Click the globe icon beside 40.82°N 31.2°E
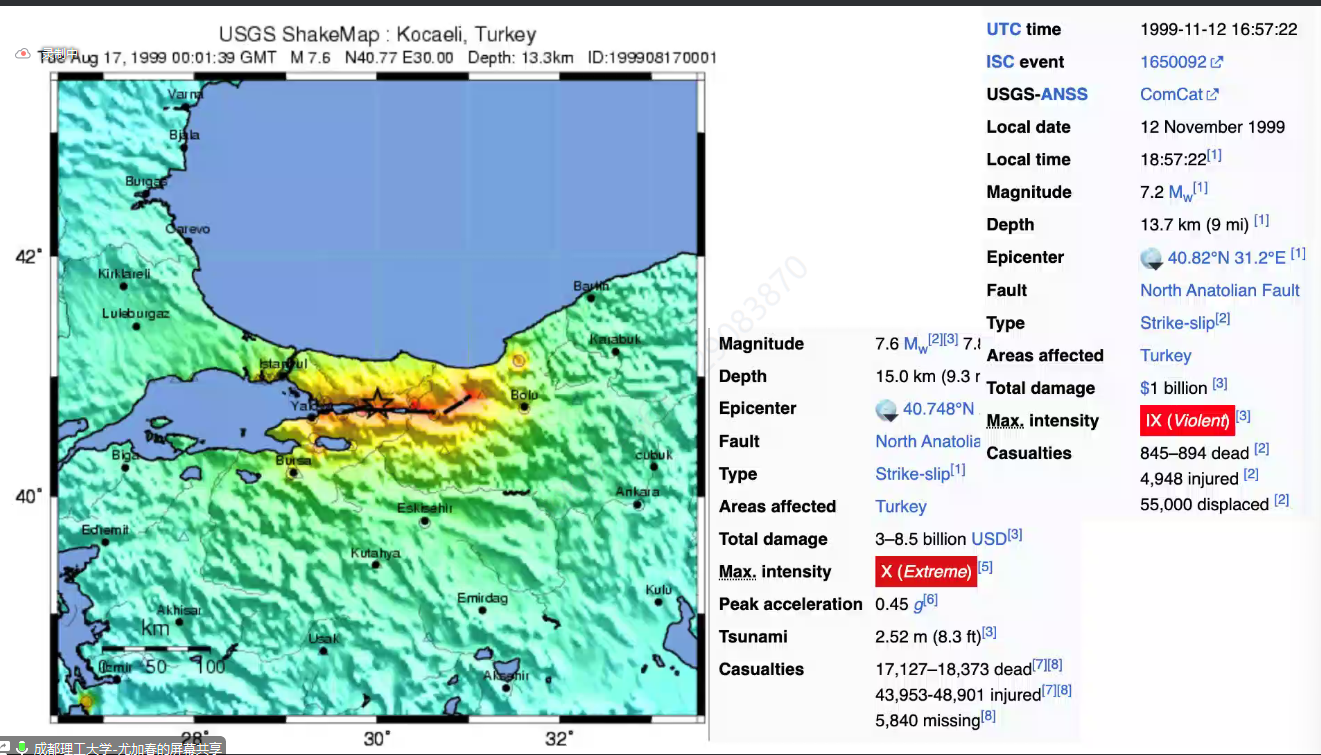 [x=1152, y=258]
